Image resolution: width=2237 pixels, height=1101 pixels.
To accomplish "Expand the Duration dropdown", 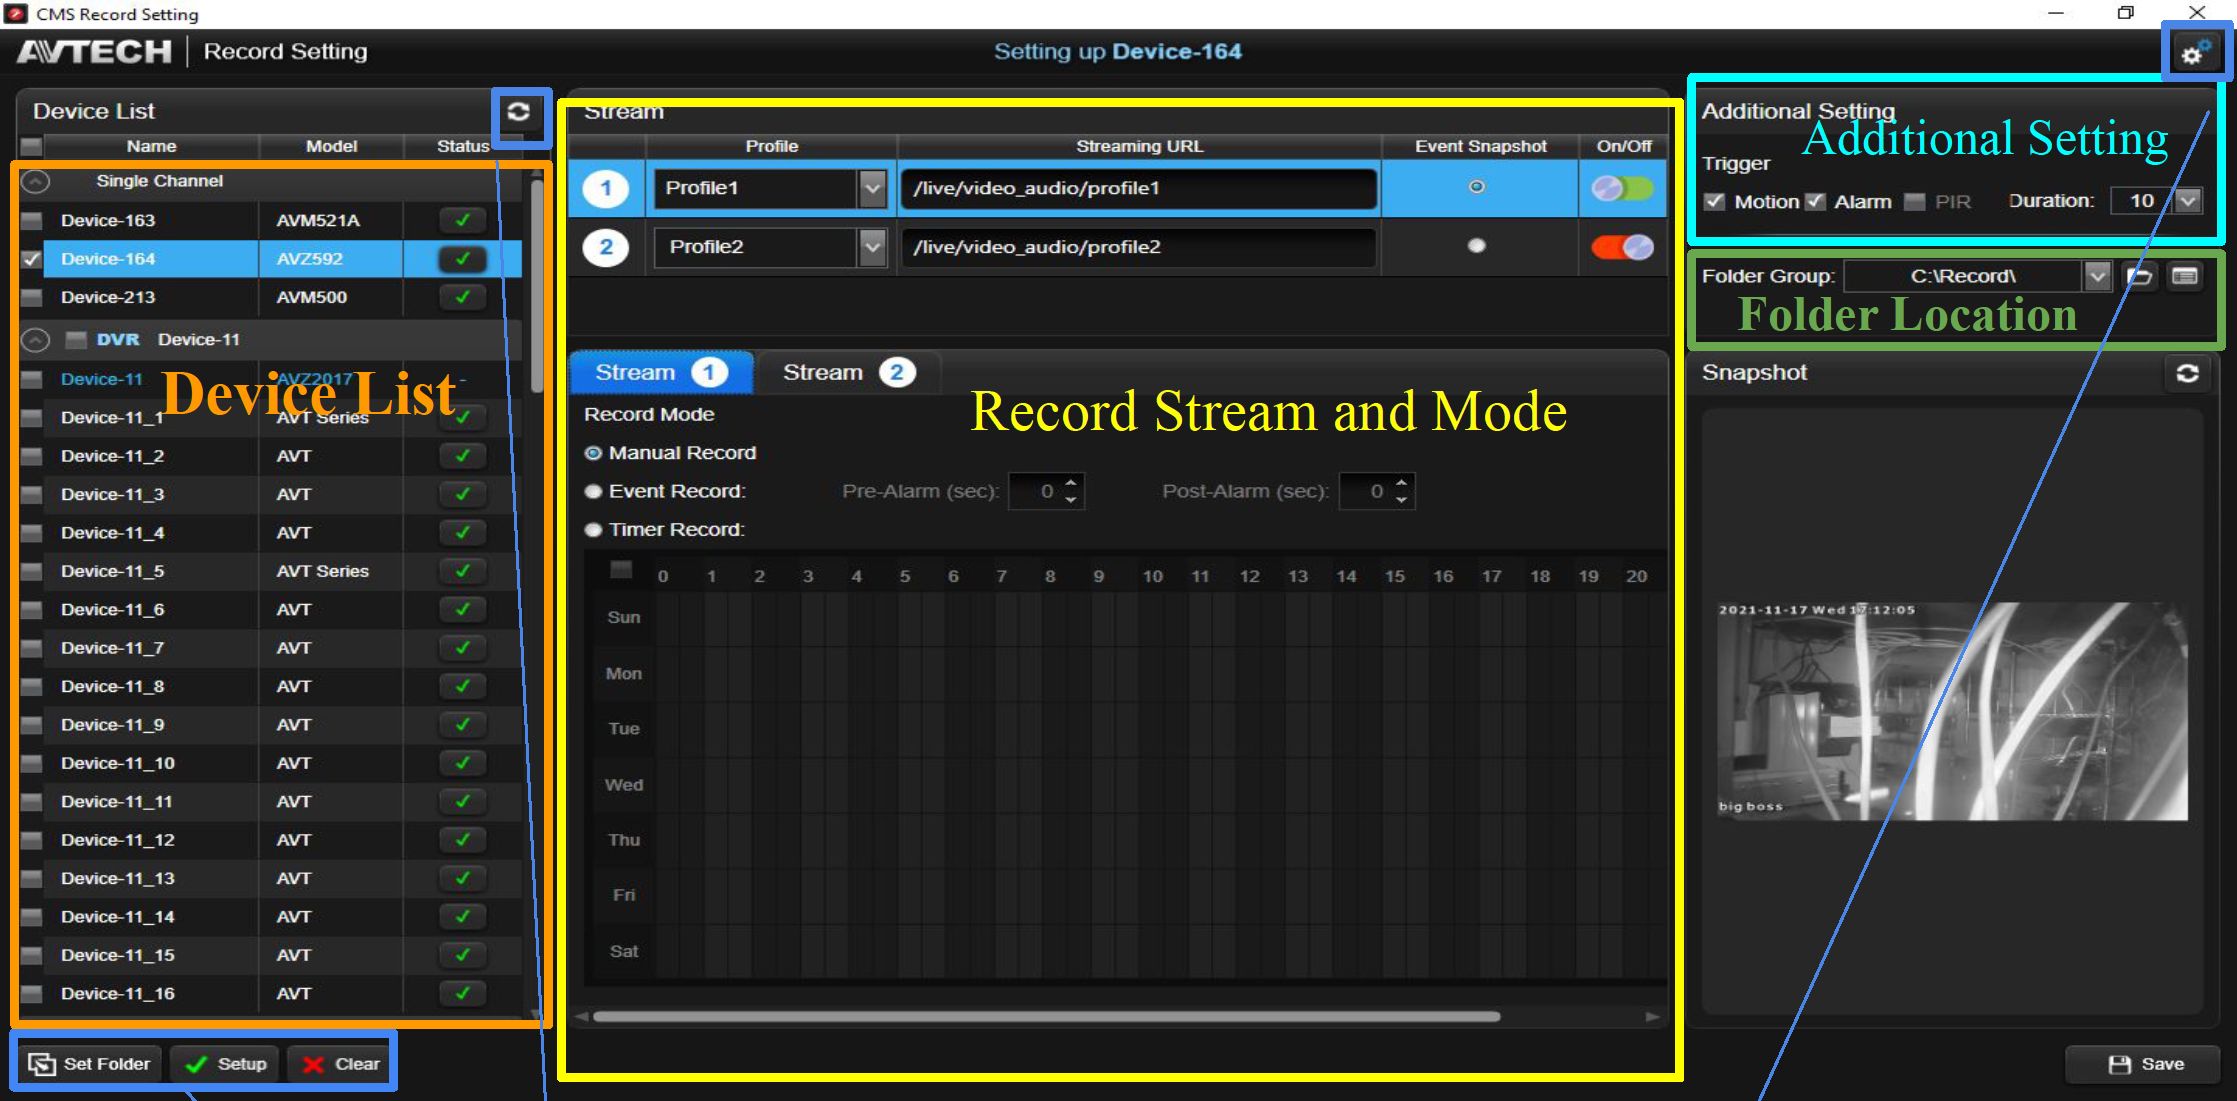I will click(2188, 201).
